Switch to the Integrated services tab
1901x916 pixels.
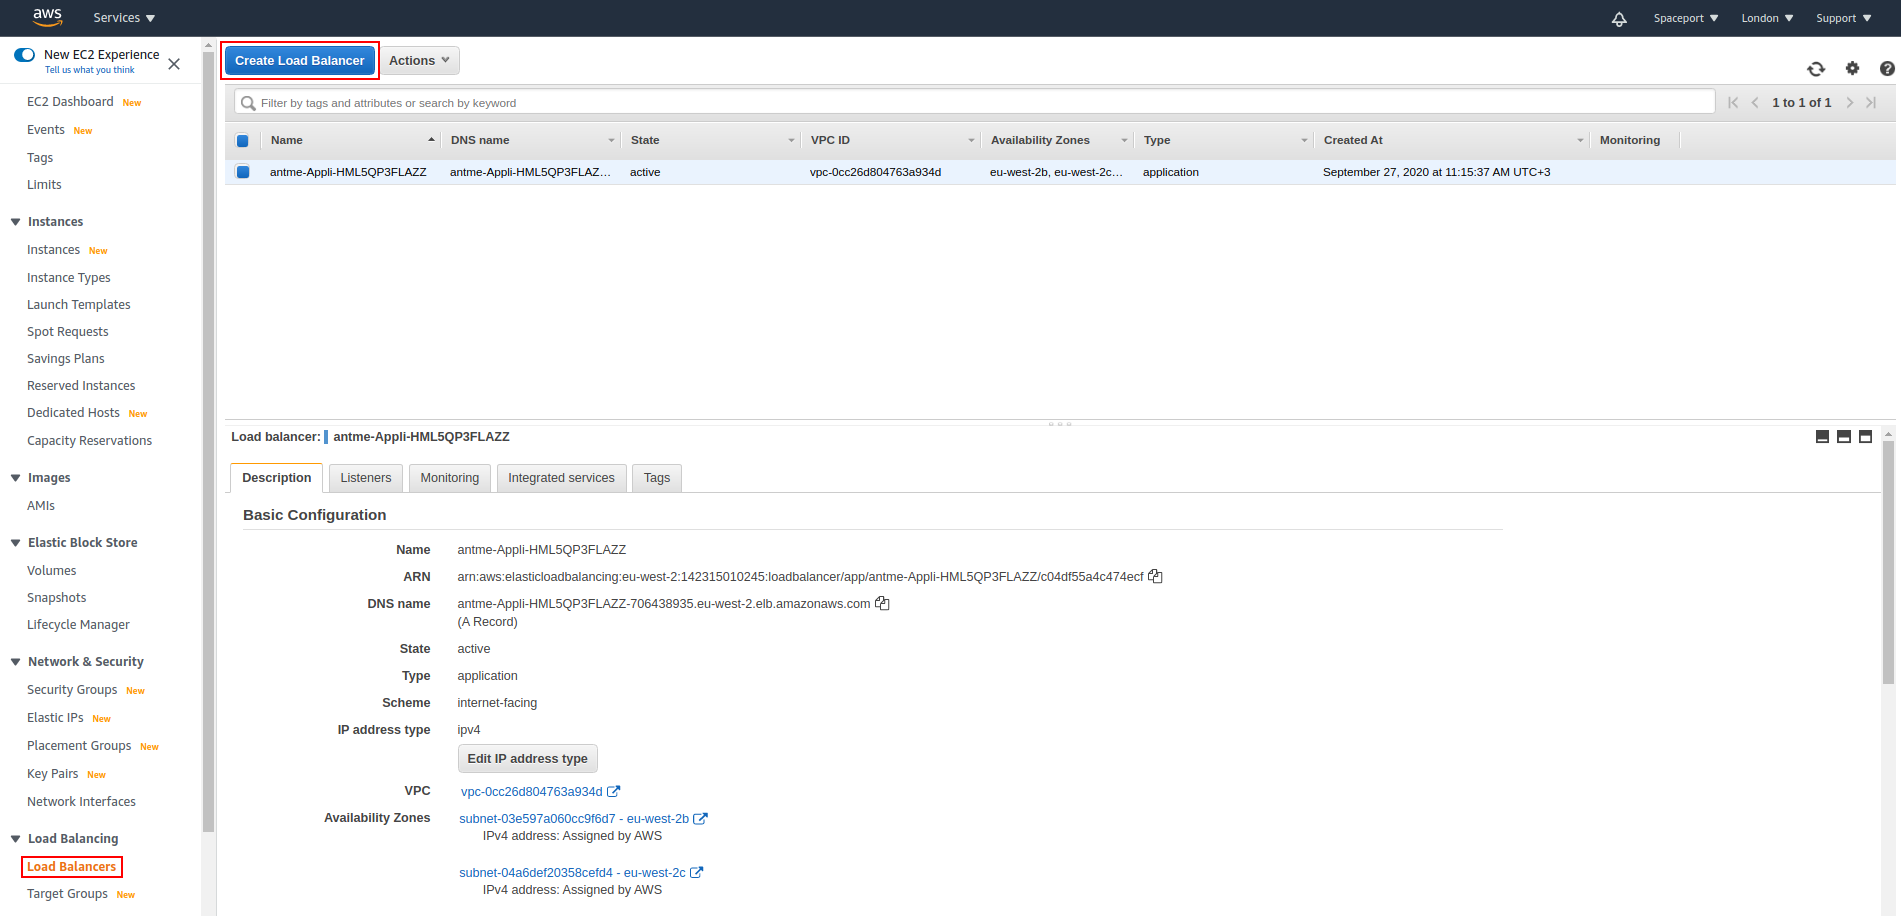coord(561,478)
